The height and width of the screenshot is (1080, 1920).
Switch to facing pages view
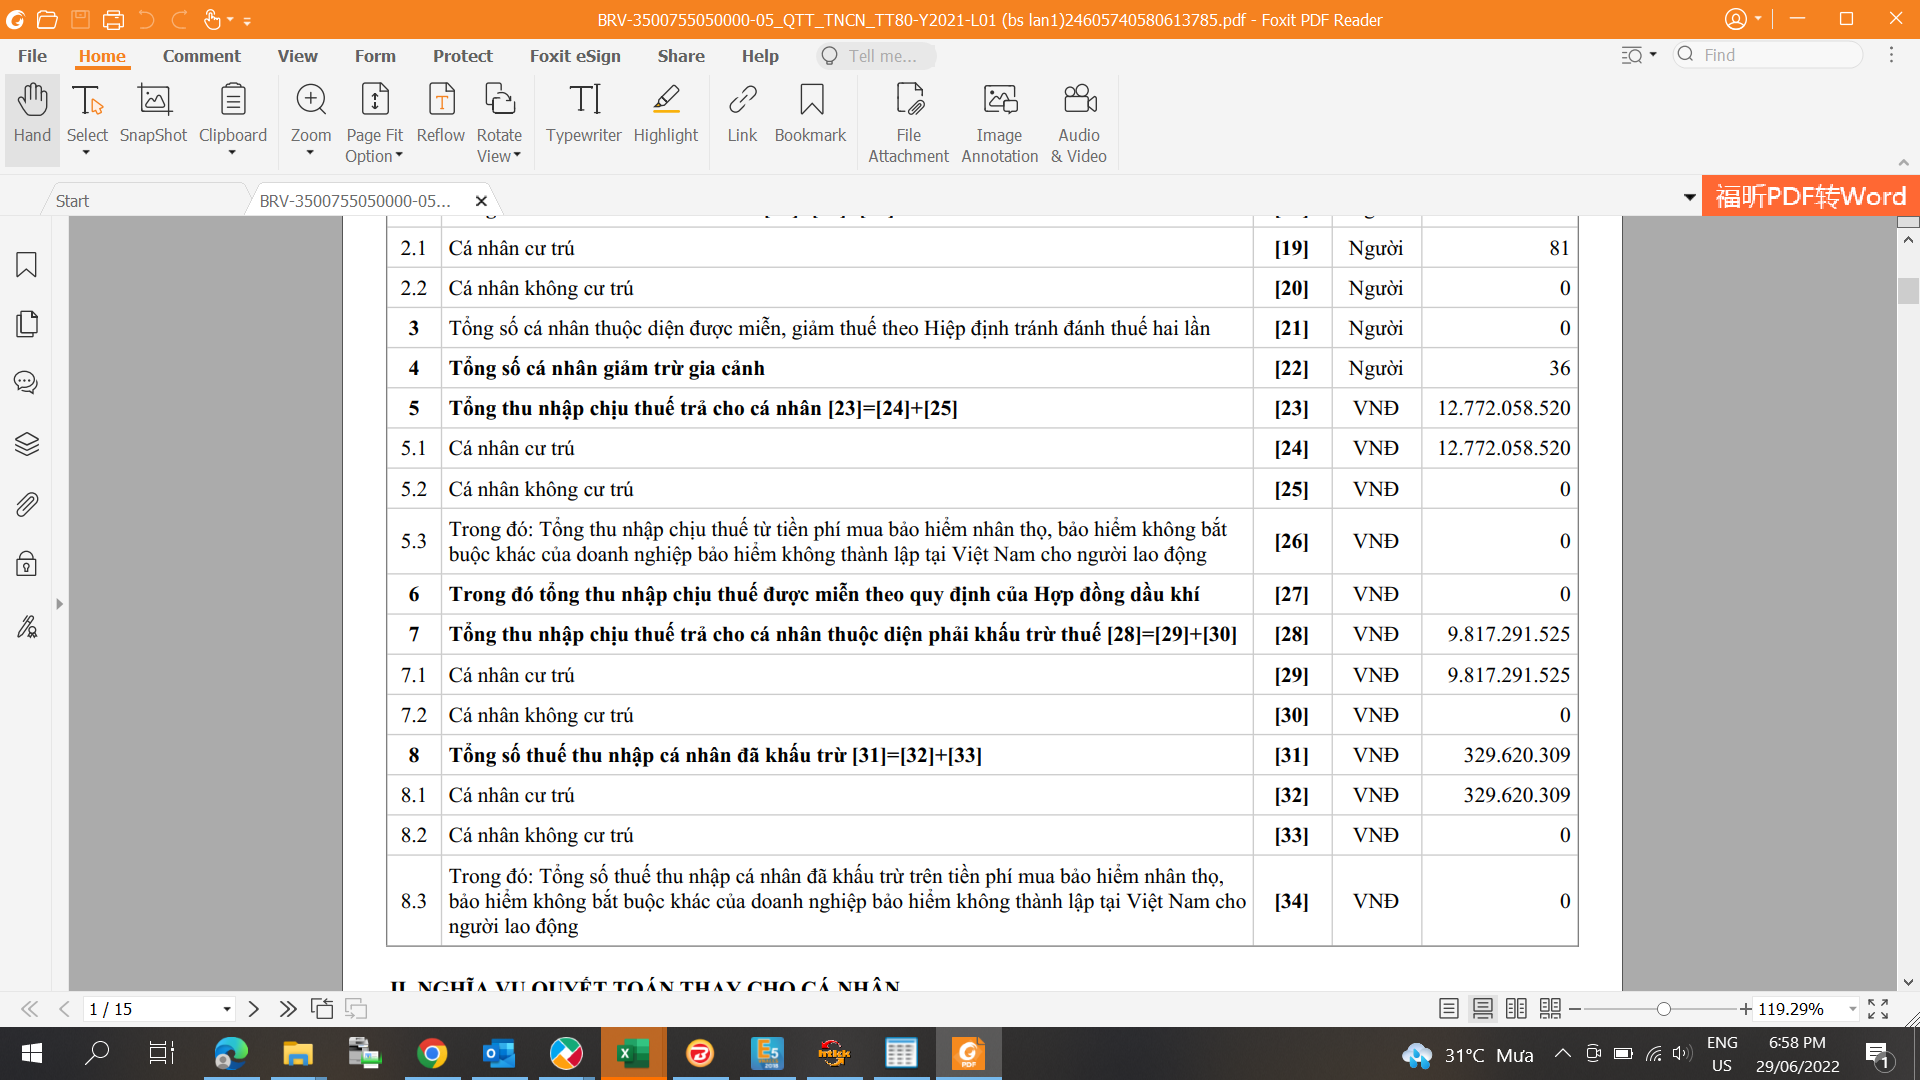click(1516, 1009)
